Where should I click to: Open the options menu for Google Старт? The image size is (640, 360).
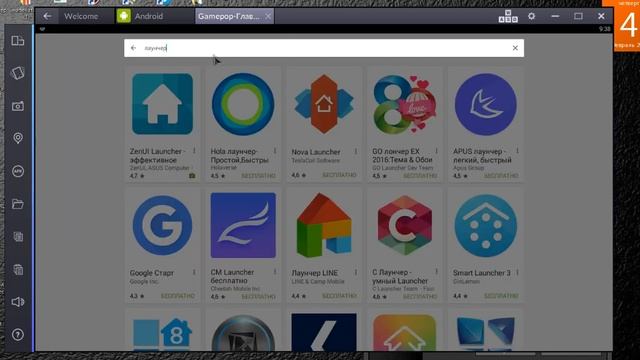[x=194, y=272]
